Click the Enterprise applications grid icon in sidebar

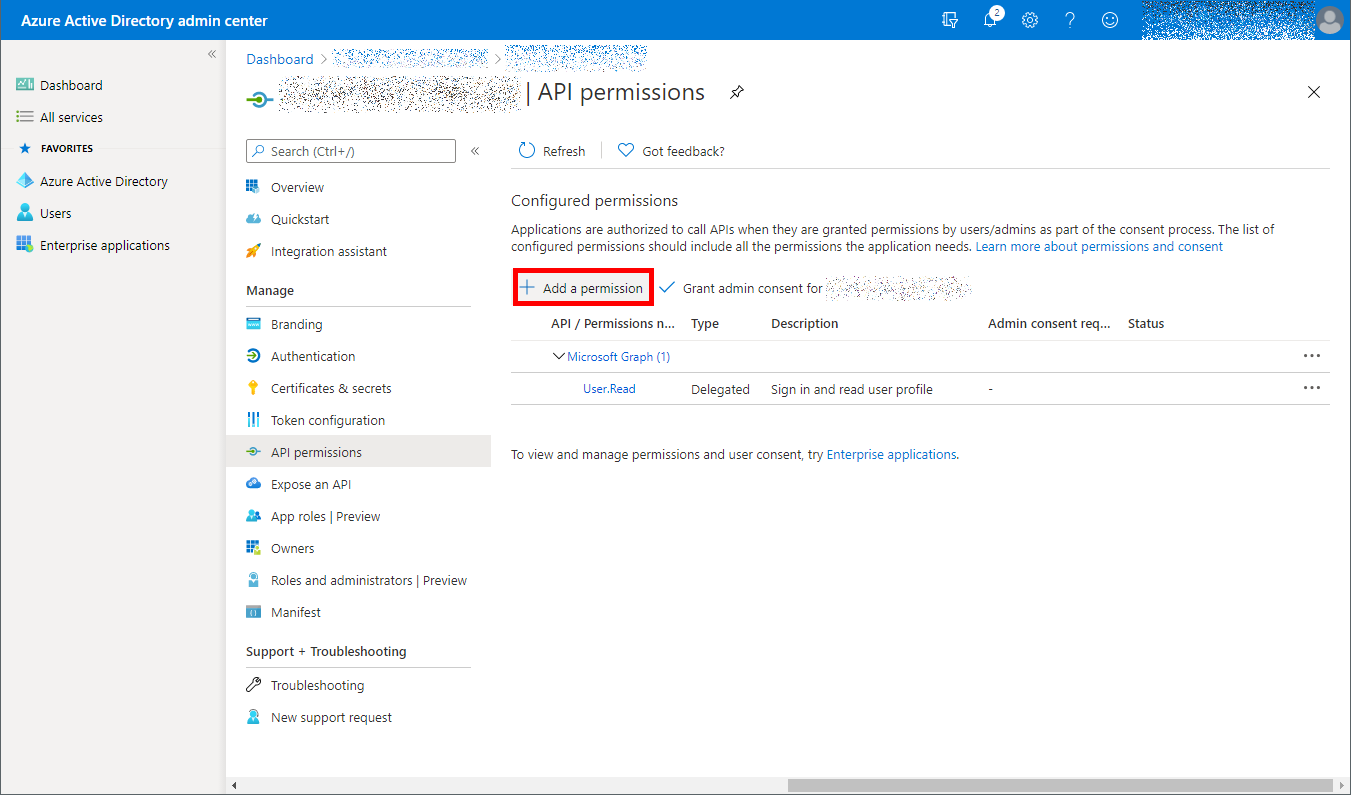point(25,245)
